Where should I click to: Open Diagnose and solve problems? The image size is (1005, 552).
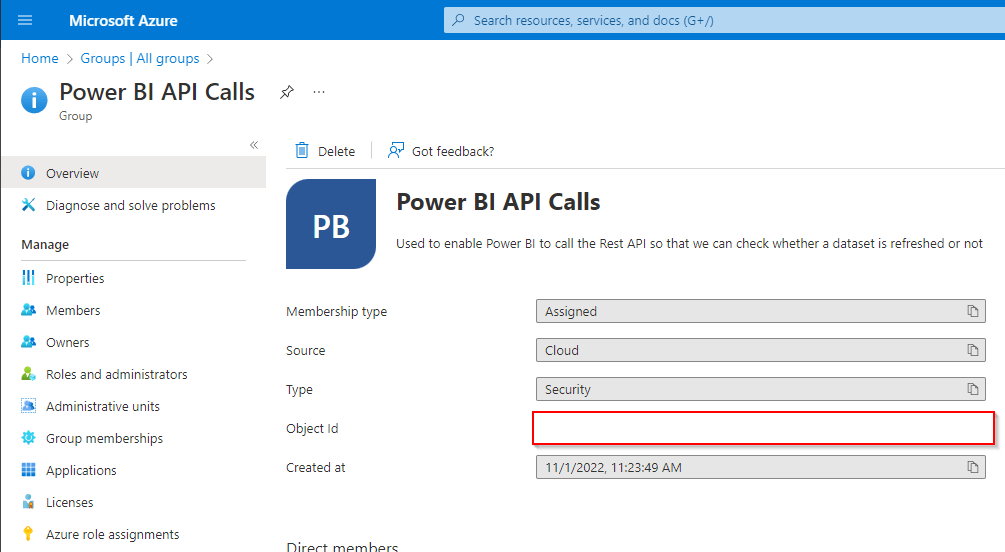[x=130, y=205]
